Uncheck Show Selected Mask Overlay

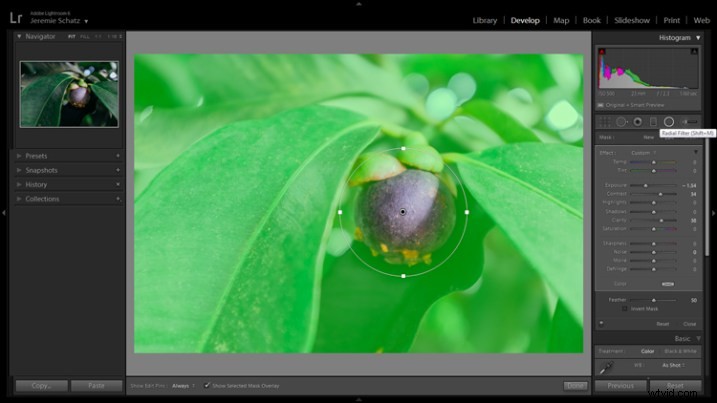[x=207, y=386]
